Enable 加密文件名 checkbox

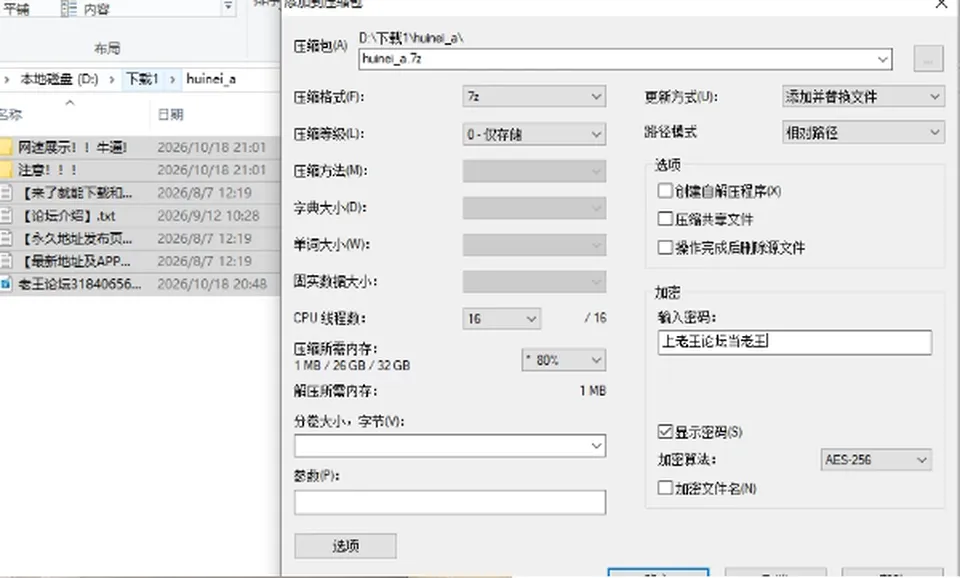tap(665, 488)
